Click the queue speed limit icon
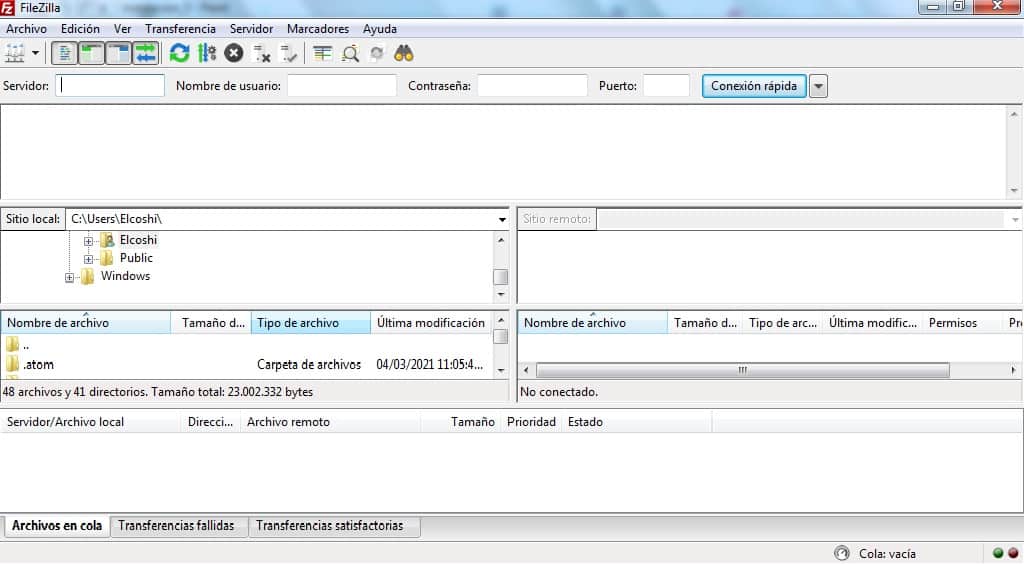The width and height of the screenshot is (1024, 564). click(842, 553)
